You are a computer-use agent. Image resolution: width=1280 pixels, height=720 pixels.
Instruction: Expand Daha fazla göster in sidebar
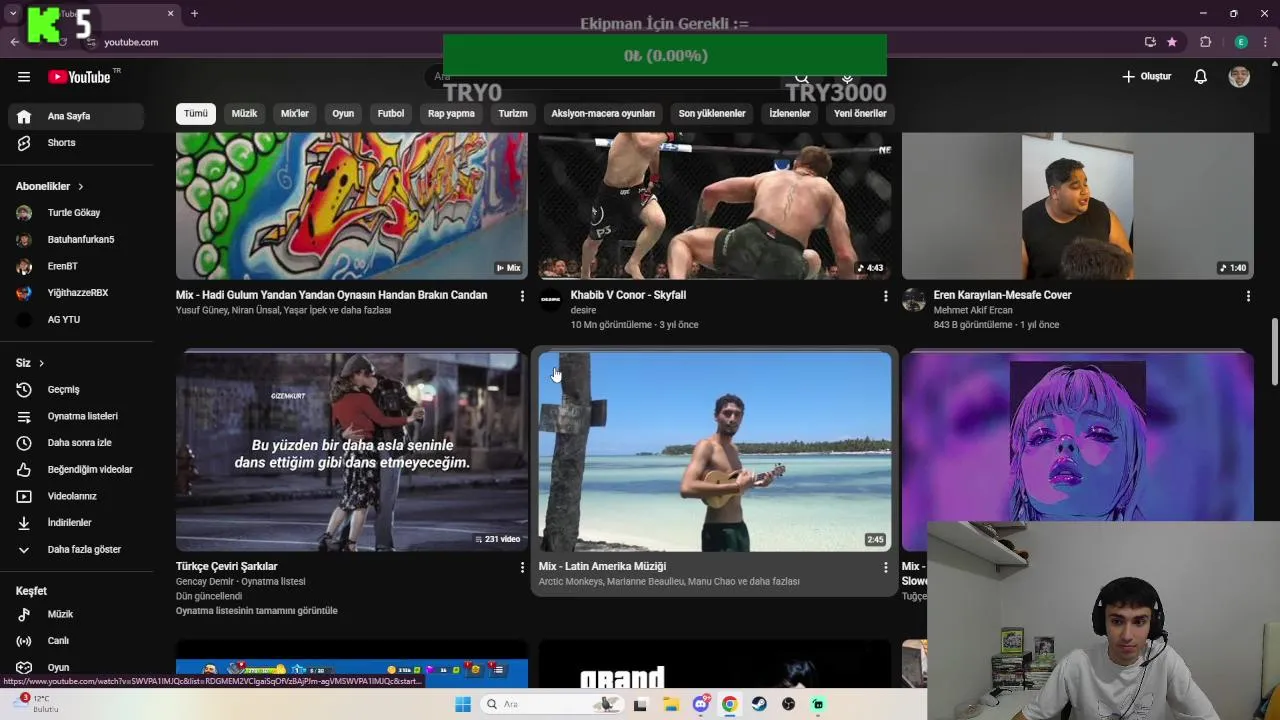[76, 550]
